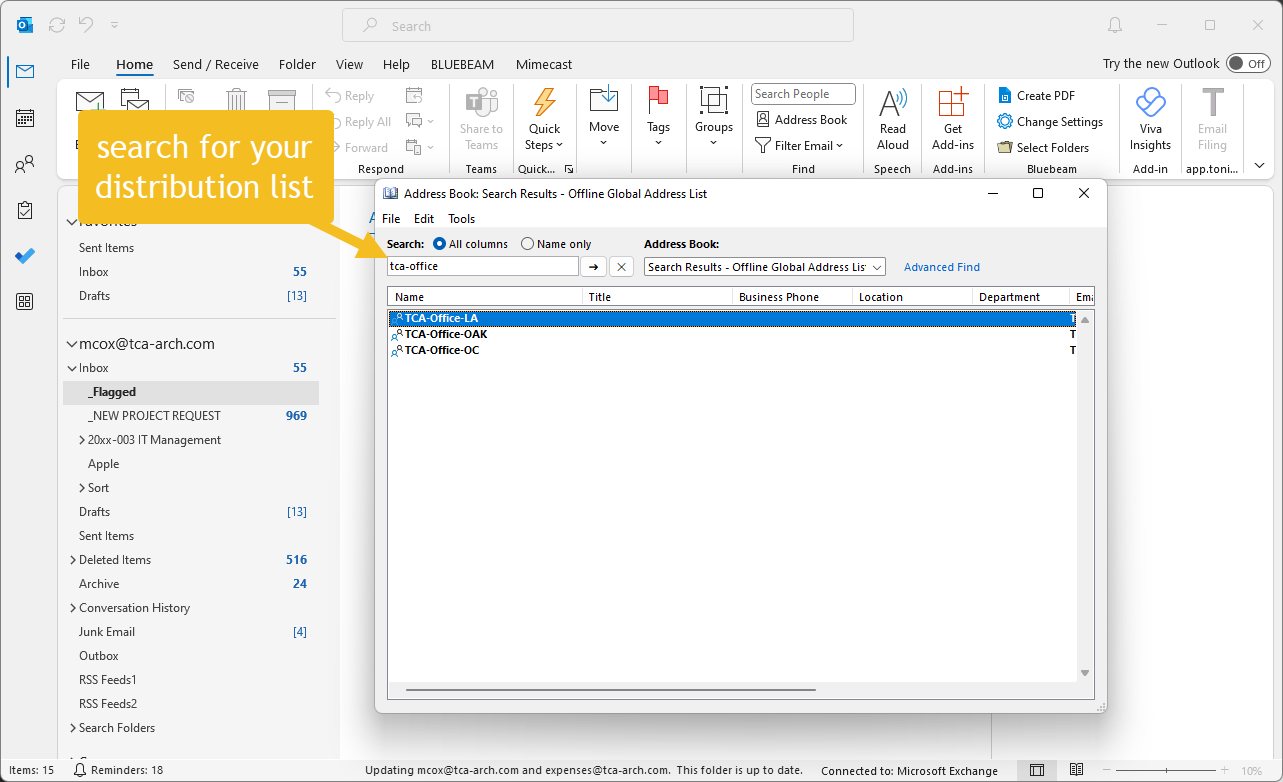Click the Reminders: 18 status bar item
Screen dimensions: 1283x782
coord(118,770)
